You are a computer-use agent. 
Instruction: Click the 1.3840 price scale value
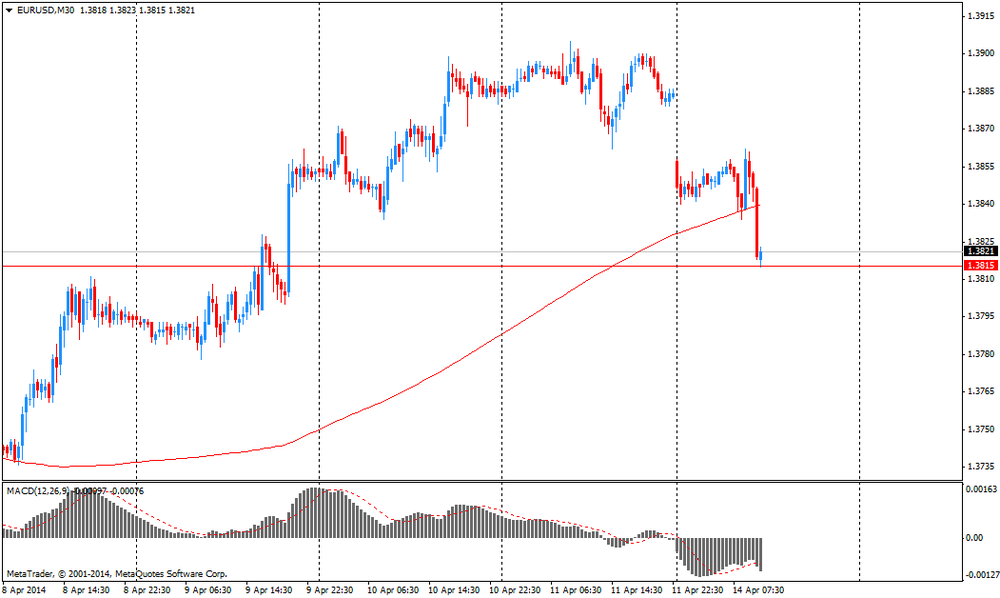[x=981, y=204]
